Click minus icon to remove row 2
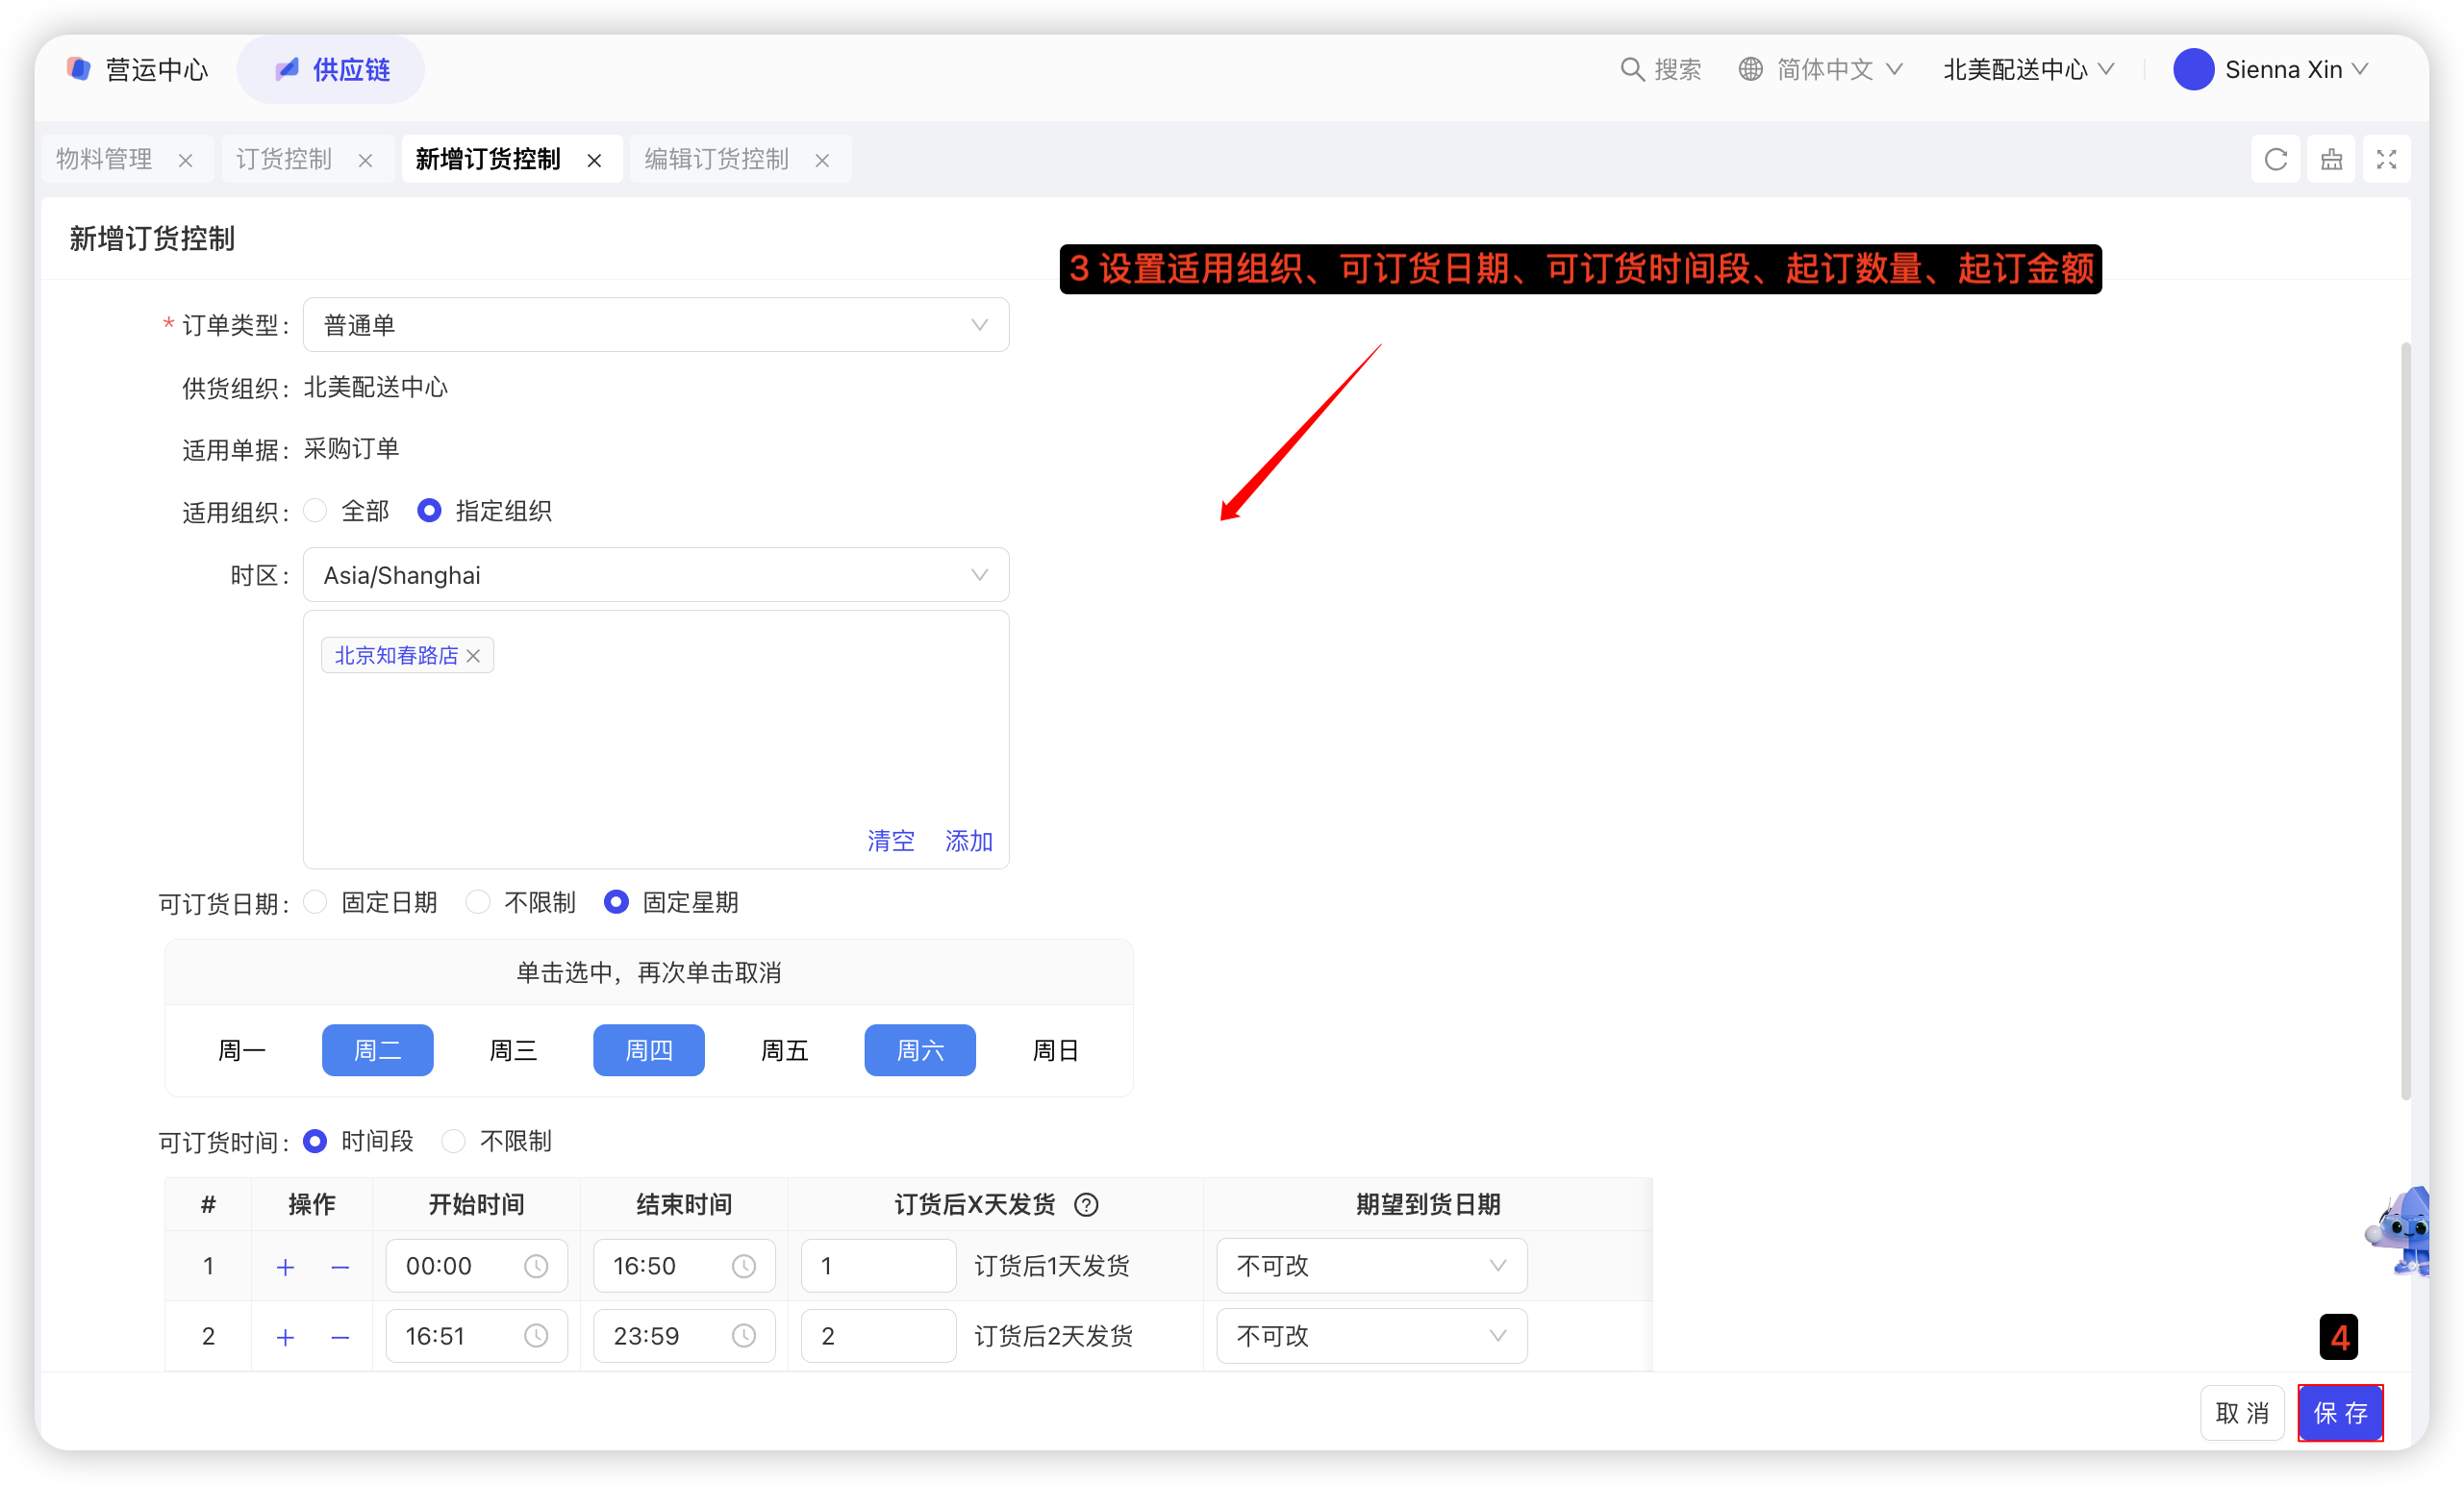 pos(340,1337)
